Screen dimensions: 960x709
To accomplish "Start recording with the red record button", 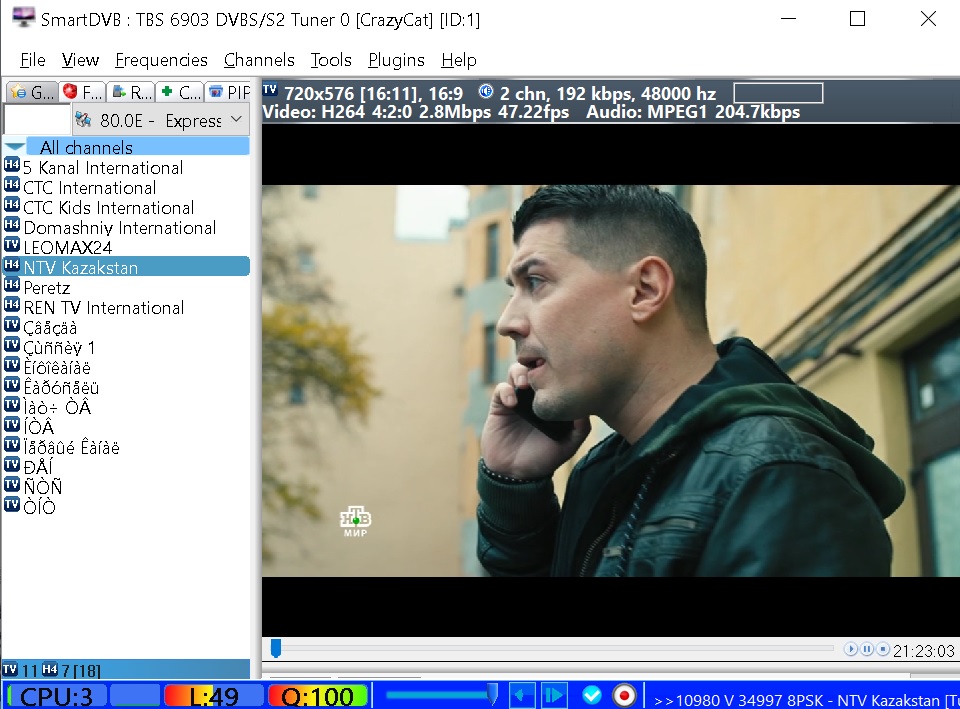I will (x=624, y=696).
